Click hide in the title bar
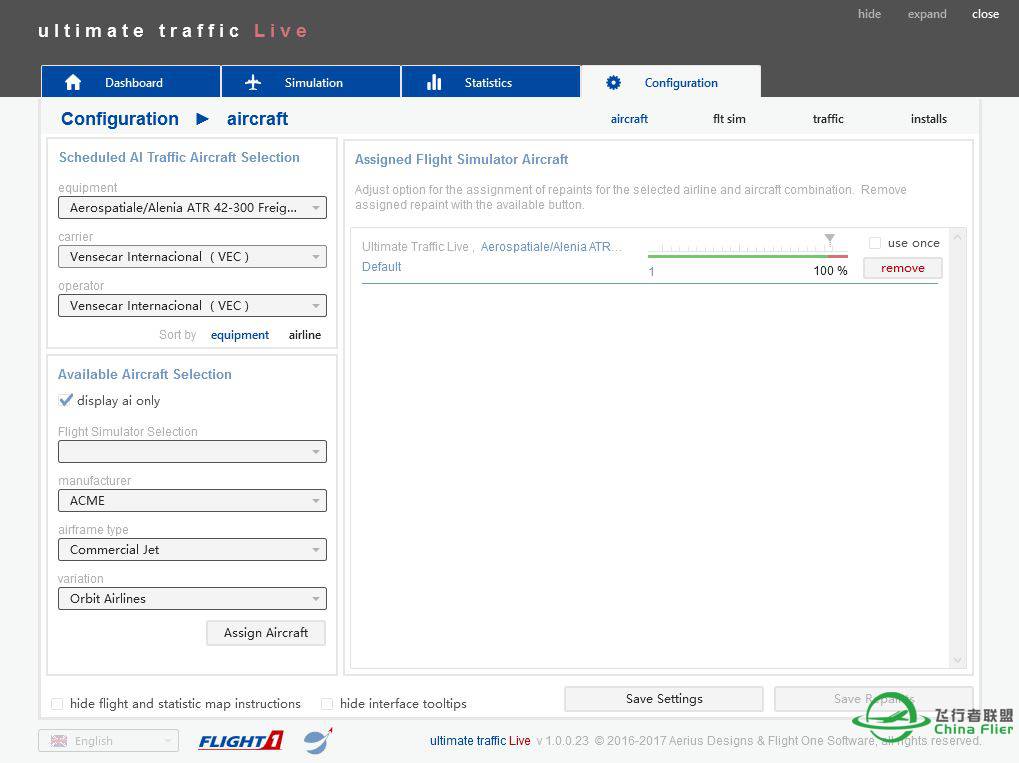 point(869,14)
